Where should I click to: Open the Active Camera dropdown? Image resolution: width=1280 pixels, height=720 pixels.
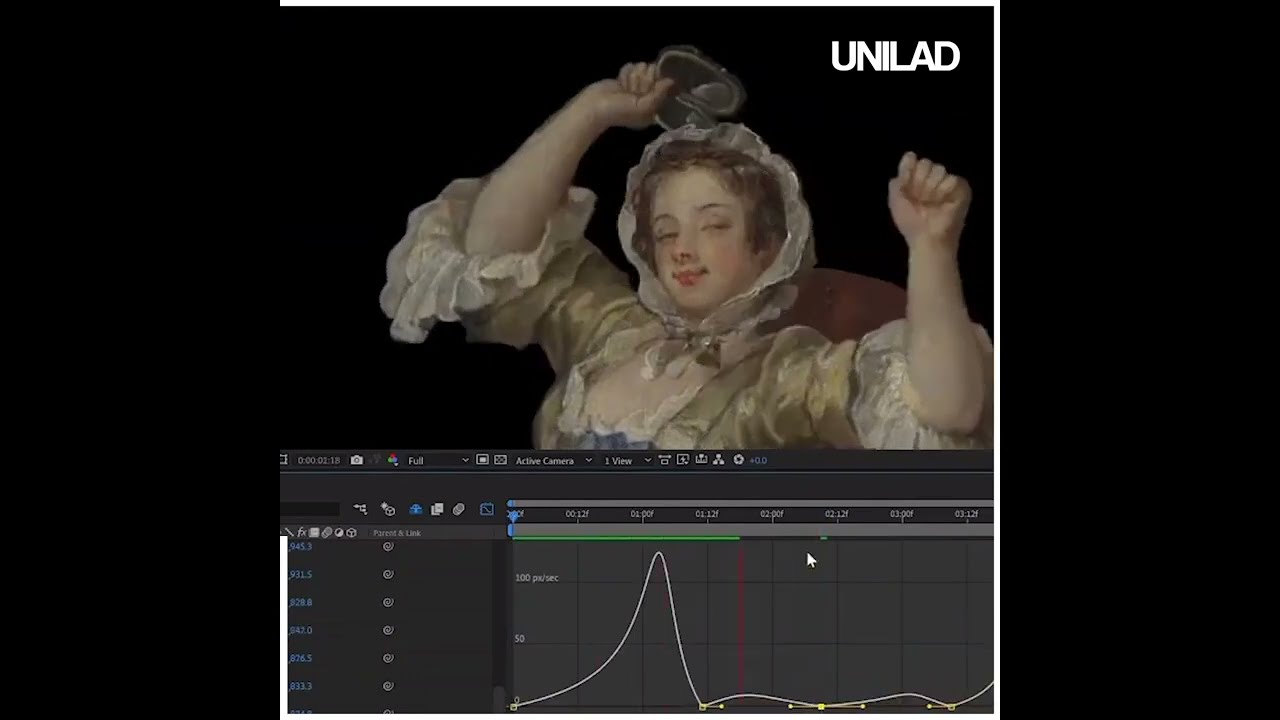(553, 460)
